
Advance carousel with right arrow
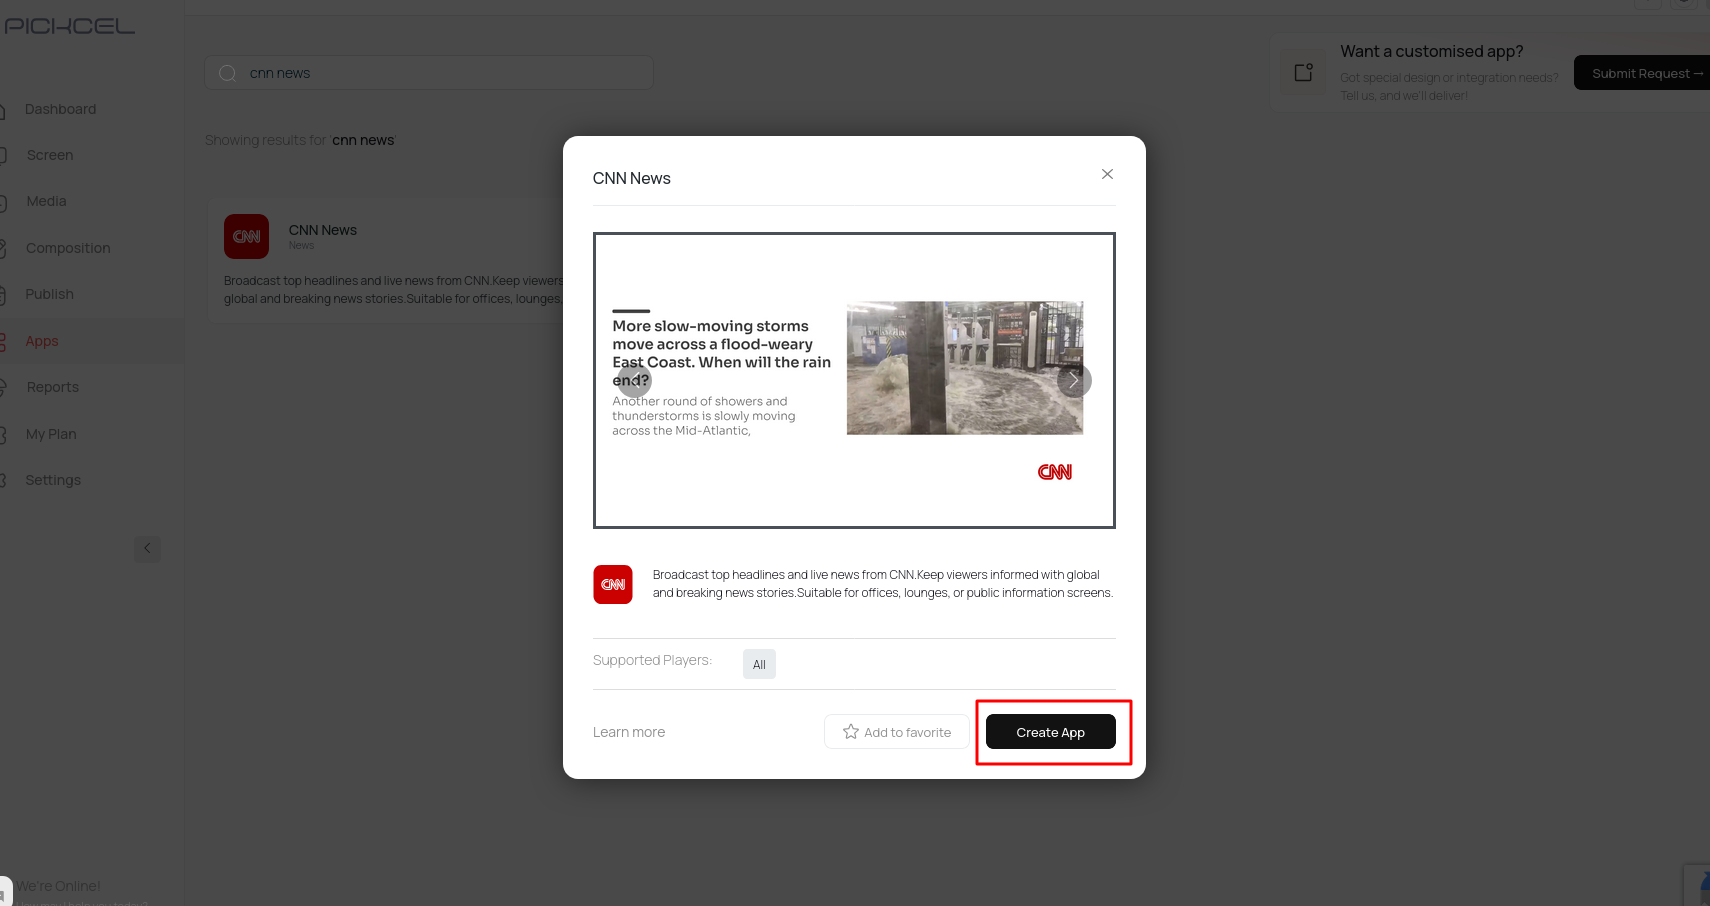tap(1073, 380)
